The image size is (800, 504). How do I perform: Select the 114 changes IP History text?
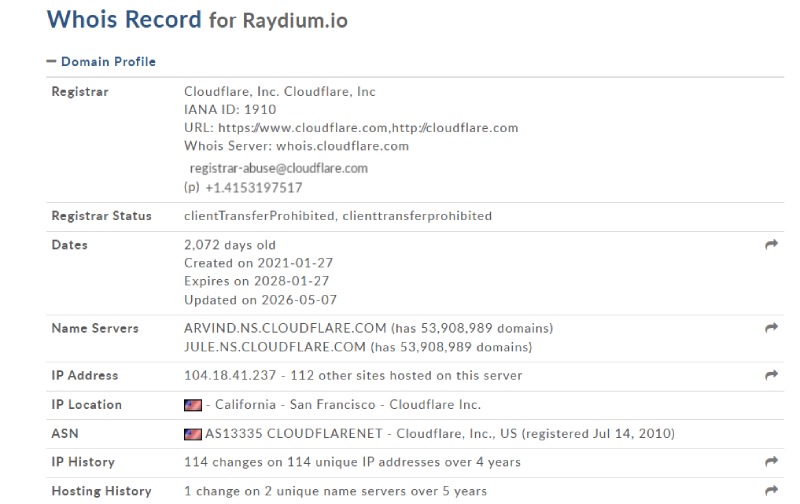click(x=353, y=462)
